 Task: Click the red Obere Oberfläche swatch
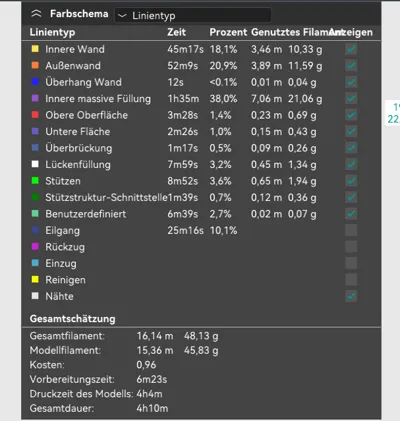35,115
